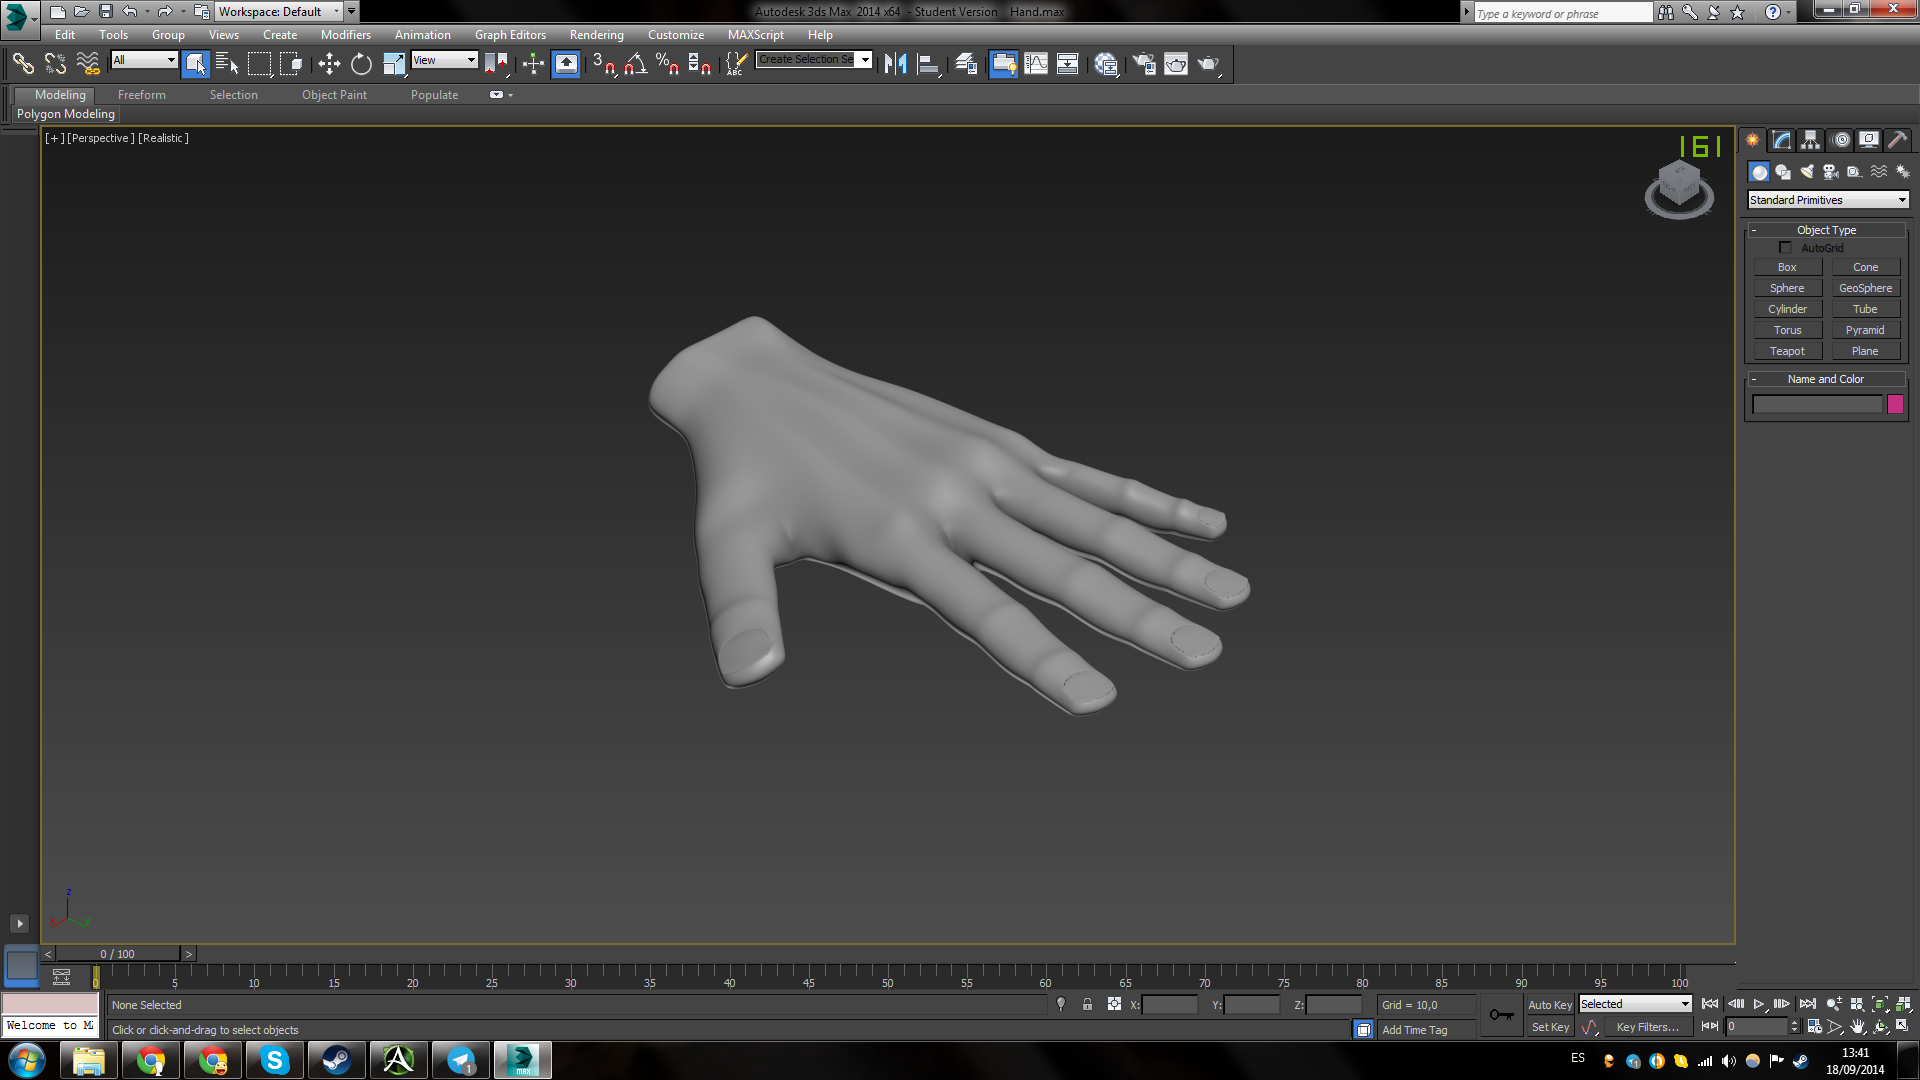Open the Hierarchy command panel tab
The width and height of the screenshot is (1920, 1080).
[x=1811, y=140]
